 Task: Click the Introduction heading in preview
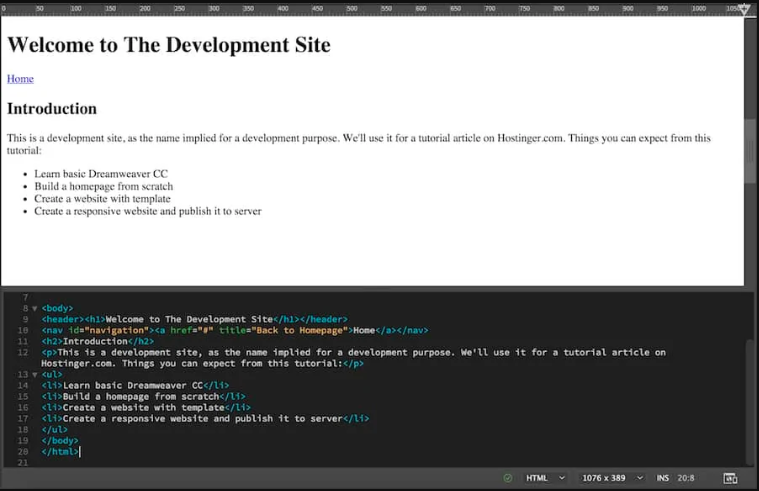pyautogui.click(x=52, y=109)
